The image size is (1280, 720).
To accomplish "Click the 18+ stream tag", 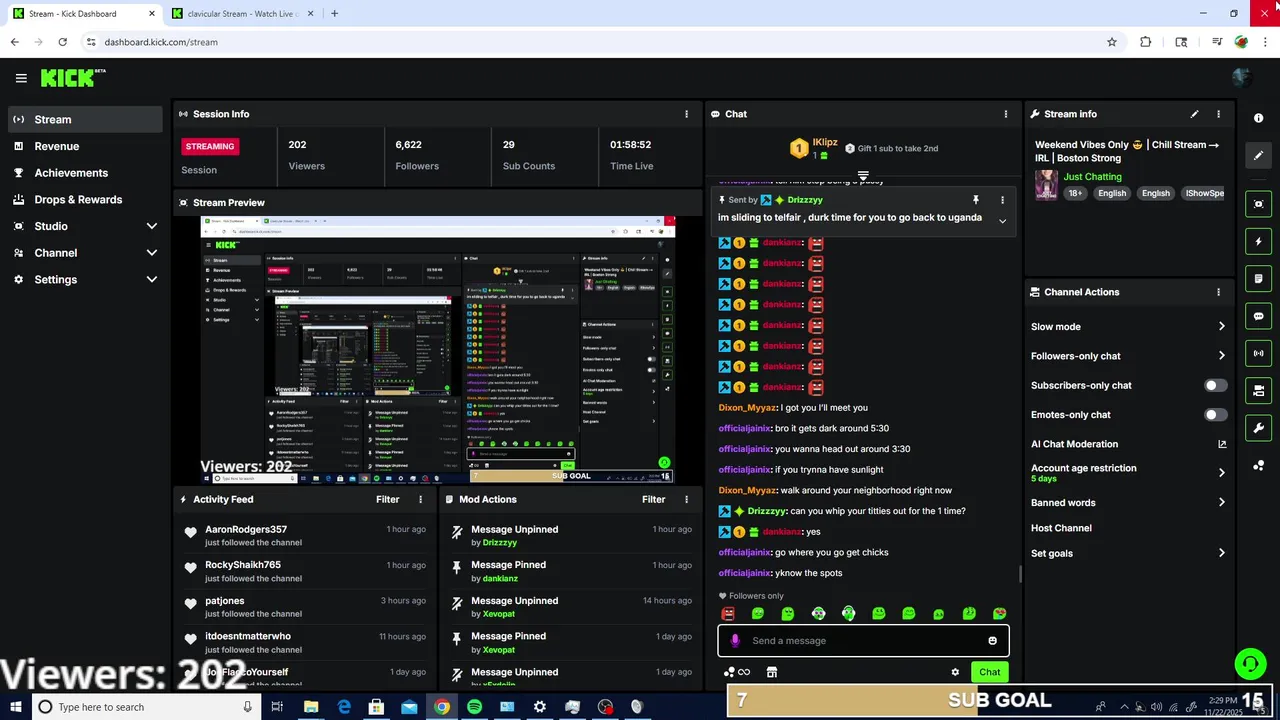I will coord(1074,193).
